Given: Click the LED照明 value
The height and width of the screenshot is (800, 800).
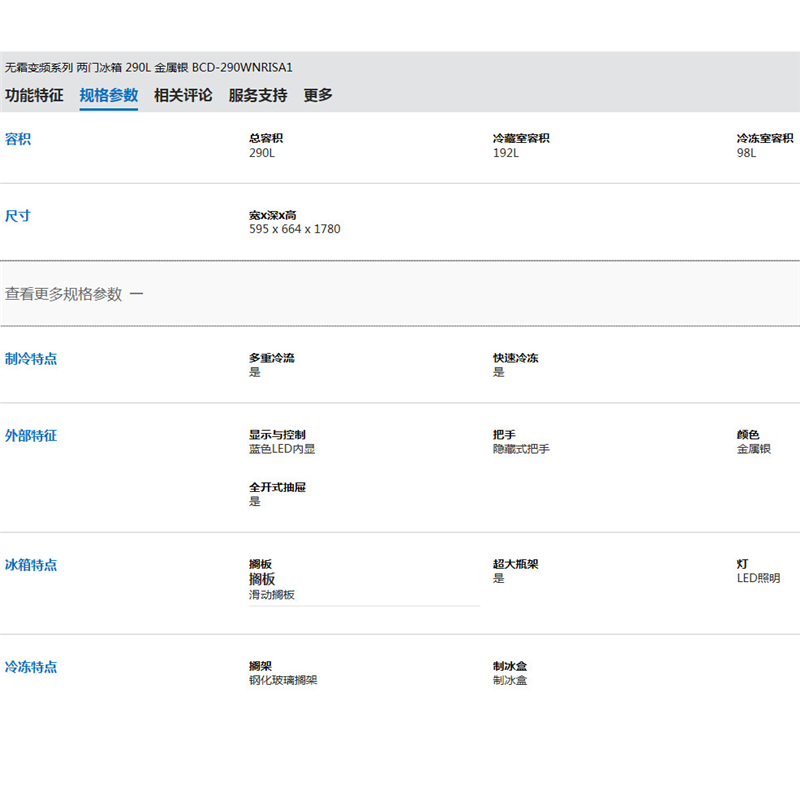Looking at the screenshot, I should [758, 578].
